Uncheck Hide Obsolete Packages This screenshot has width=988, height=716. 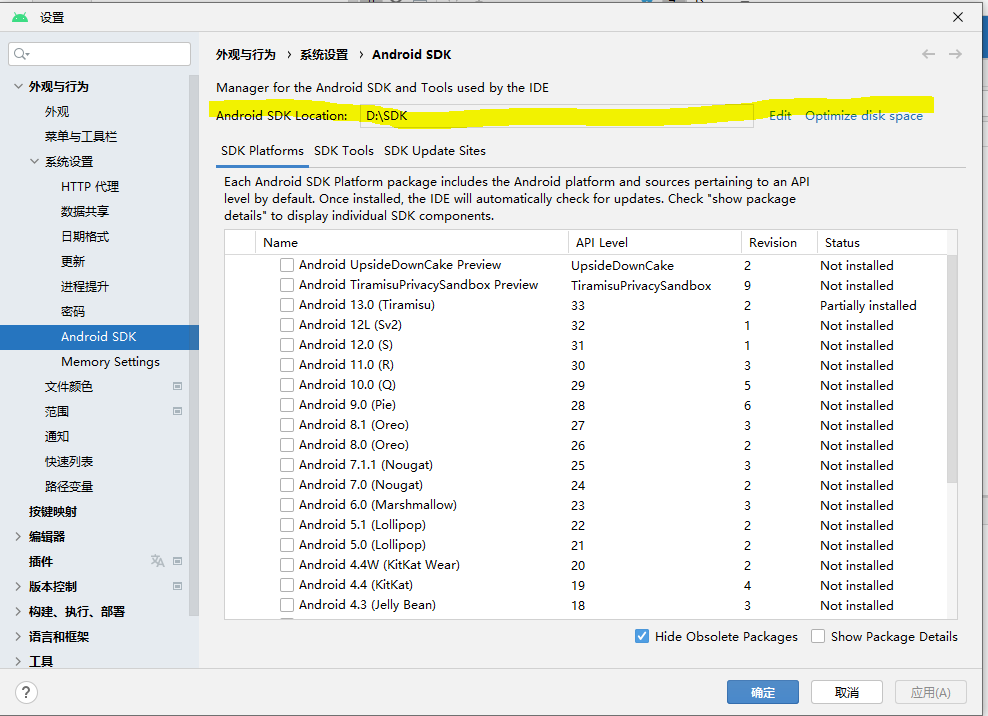click(x=641, y=636)
